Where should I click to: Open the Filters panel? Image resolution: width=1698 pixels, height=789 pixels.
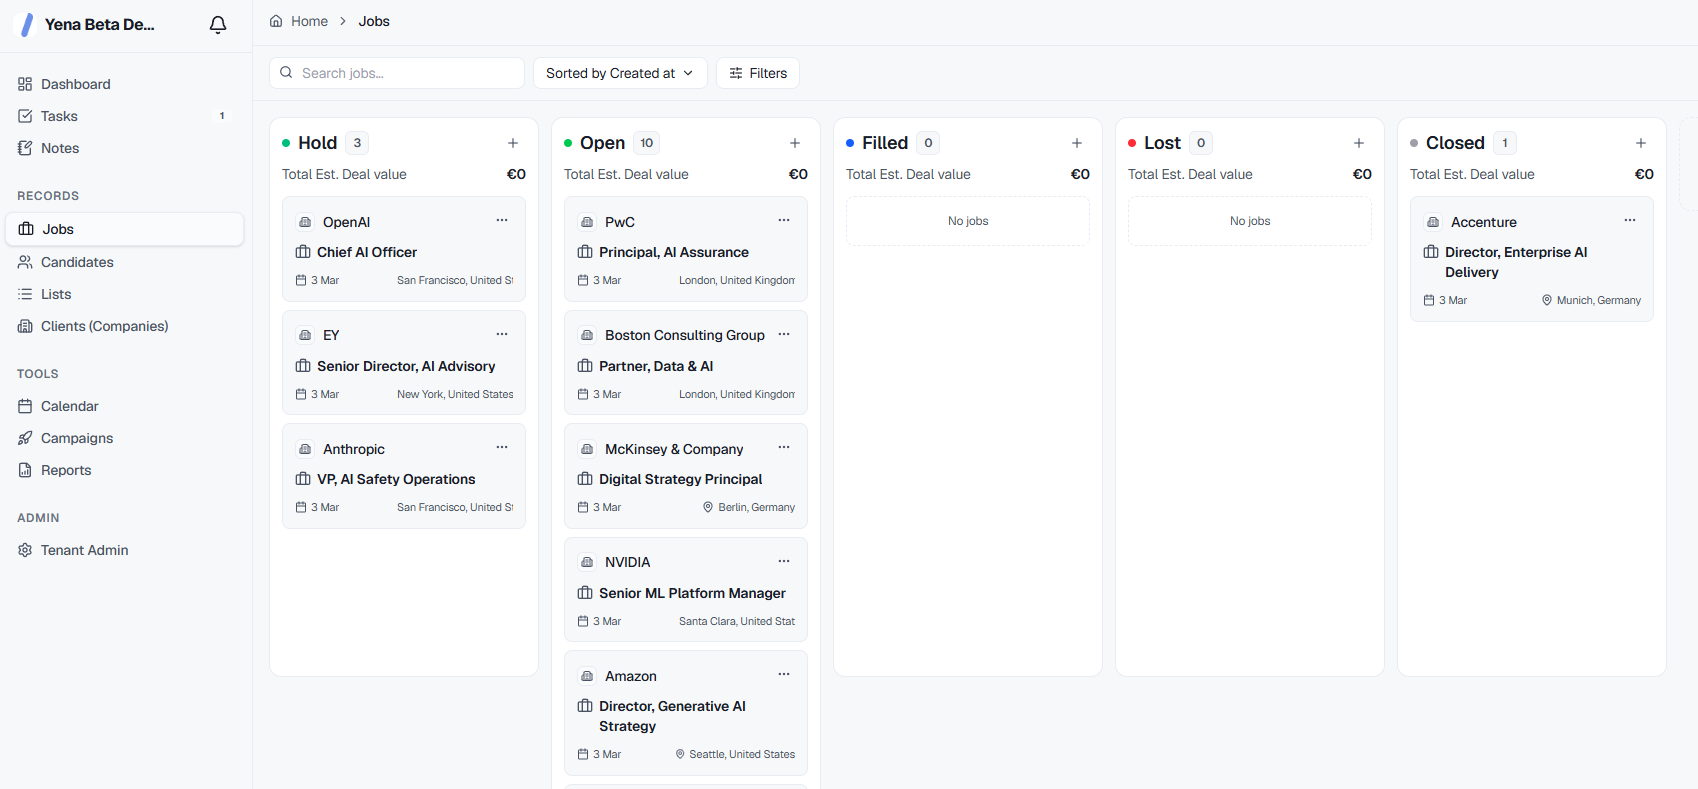tap(758, 73)
